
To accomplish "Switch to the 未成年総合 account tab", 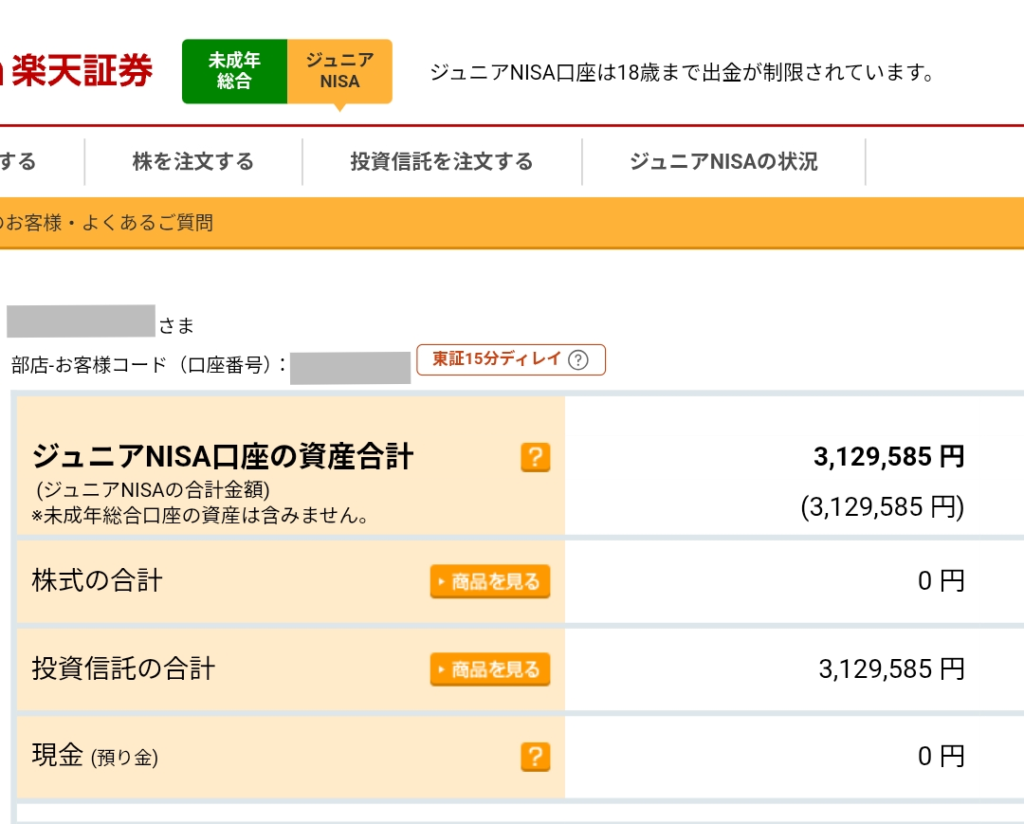I will (x=236, y=70).
